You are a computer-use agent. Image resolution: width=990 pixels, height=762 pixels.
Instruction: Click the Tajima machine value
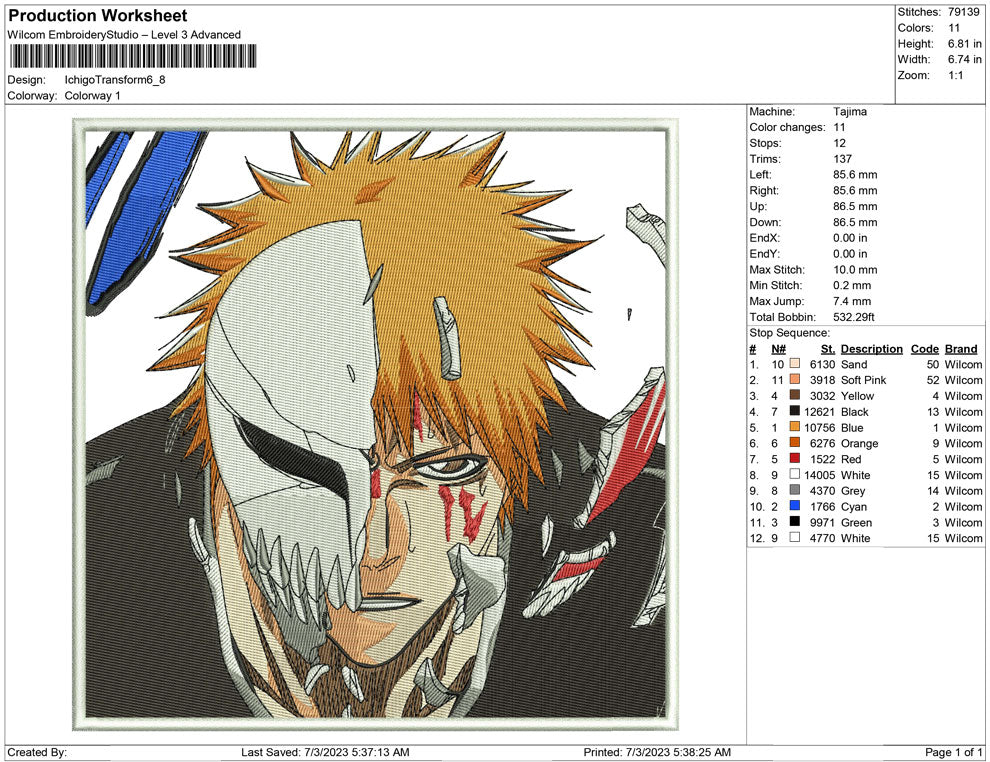850,112
